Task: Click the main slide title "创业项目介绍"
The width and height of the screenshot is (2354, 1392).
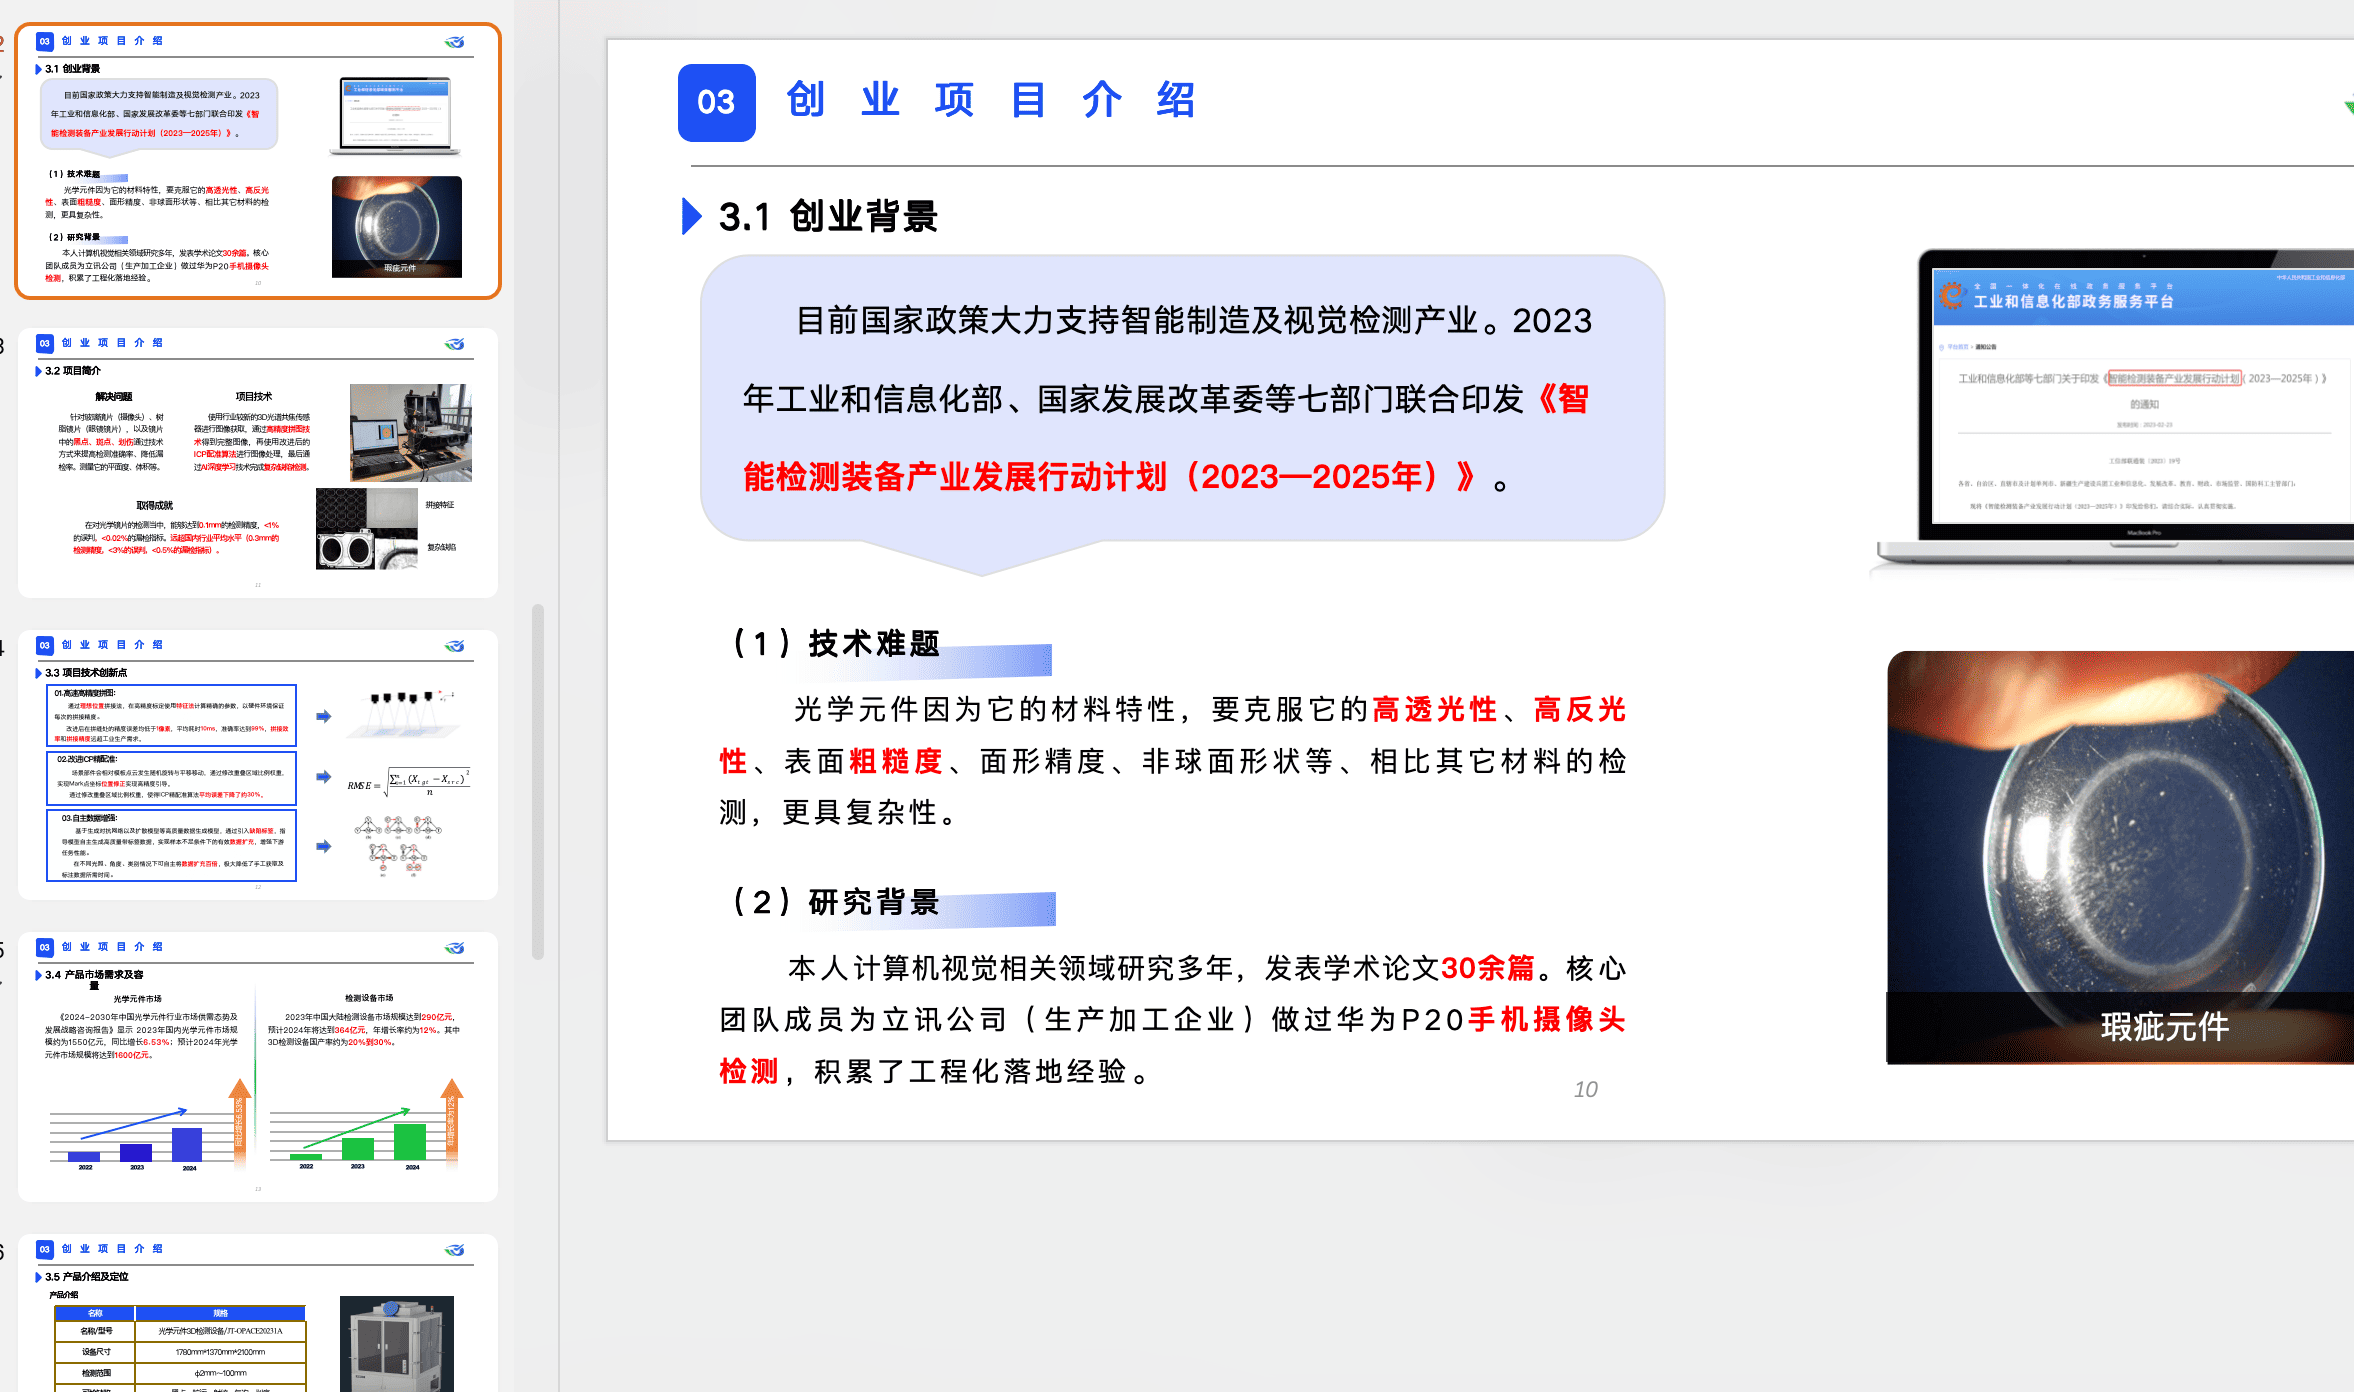Action: click(991, 100)
